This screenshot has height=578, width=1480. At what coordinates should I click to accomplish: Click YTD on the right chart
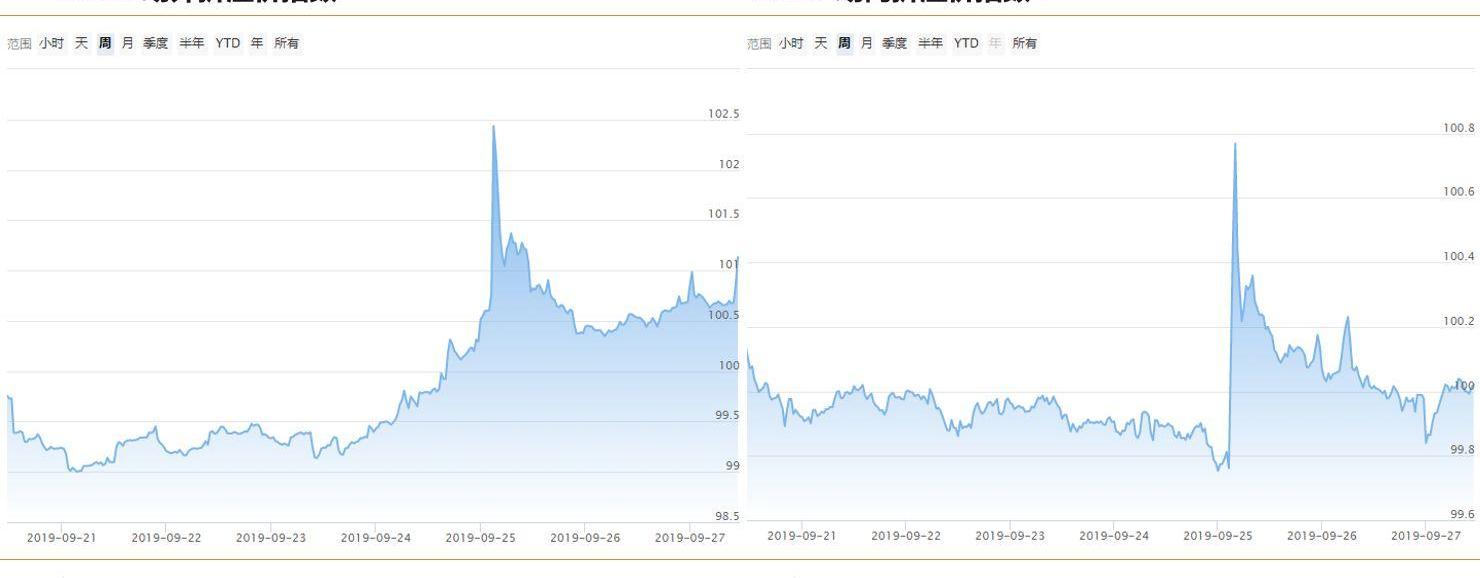click(x=967, y=43)
